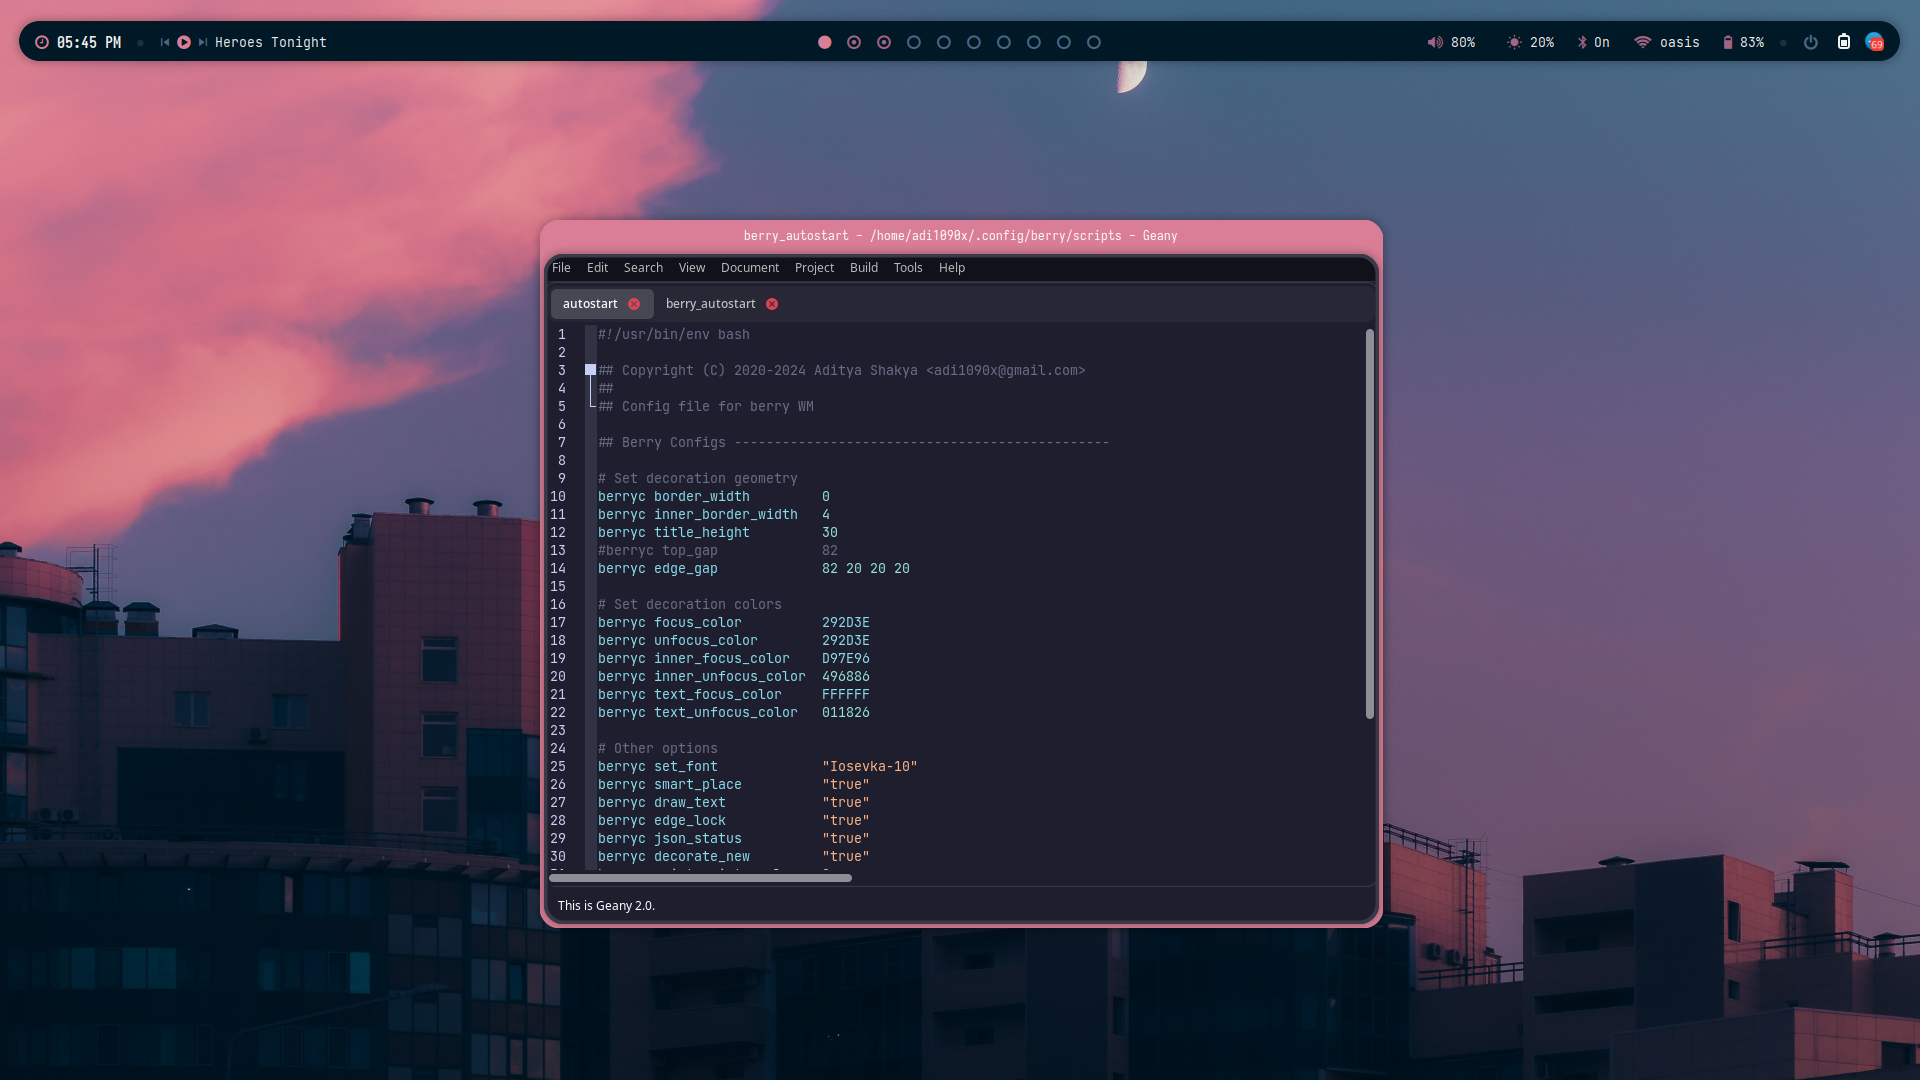1920x1080 pixels.
Task: Click the brightness sun icon
Action: (1514, 42)
